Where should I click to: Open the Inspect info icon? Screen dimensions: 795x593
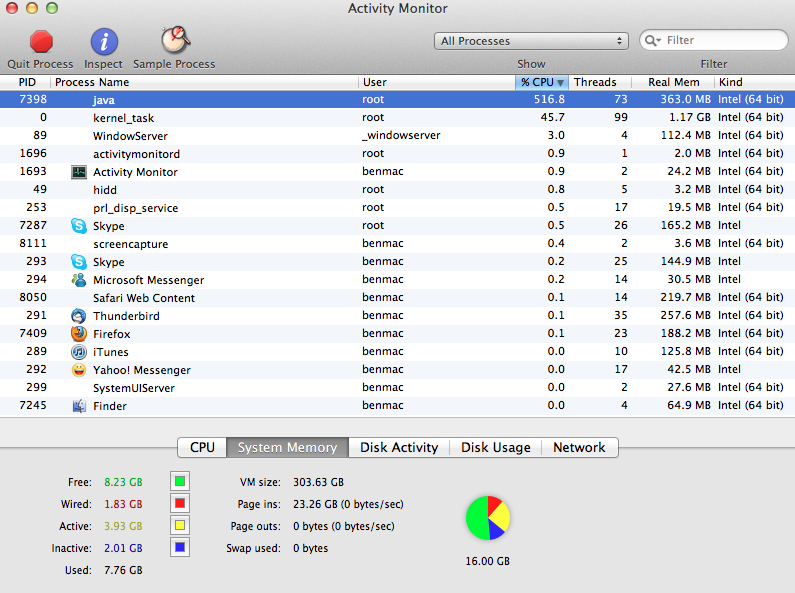[104, 42]
